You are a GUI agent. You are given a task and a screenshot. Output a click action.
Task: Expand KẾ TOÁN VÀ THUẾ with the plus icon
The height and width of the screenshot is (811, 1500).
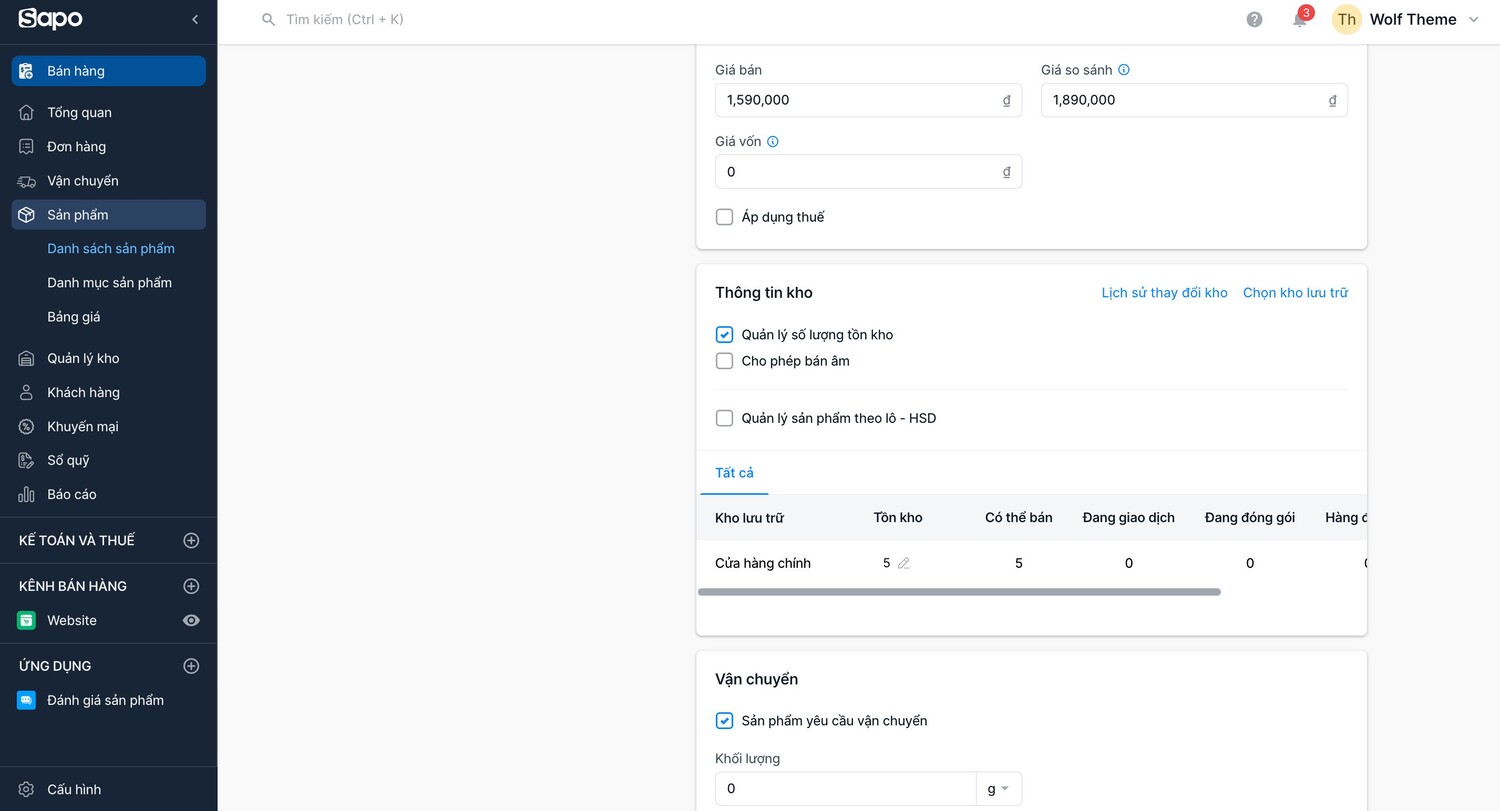(x=191, y=540)
